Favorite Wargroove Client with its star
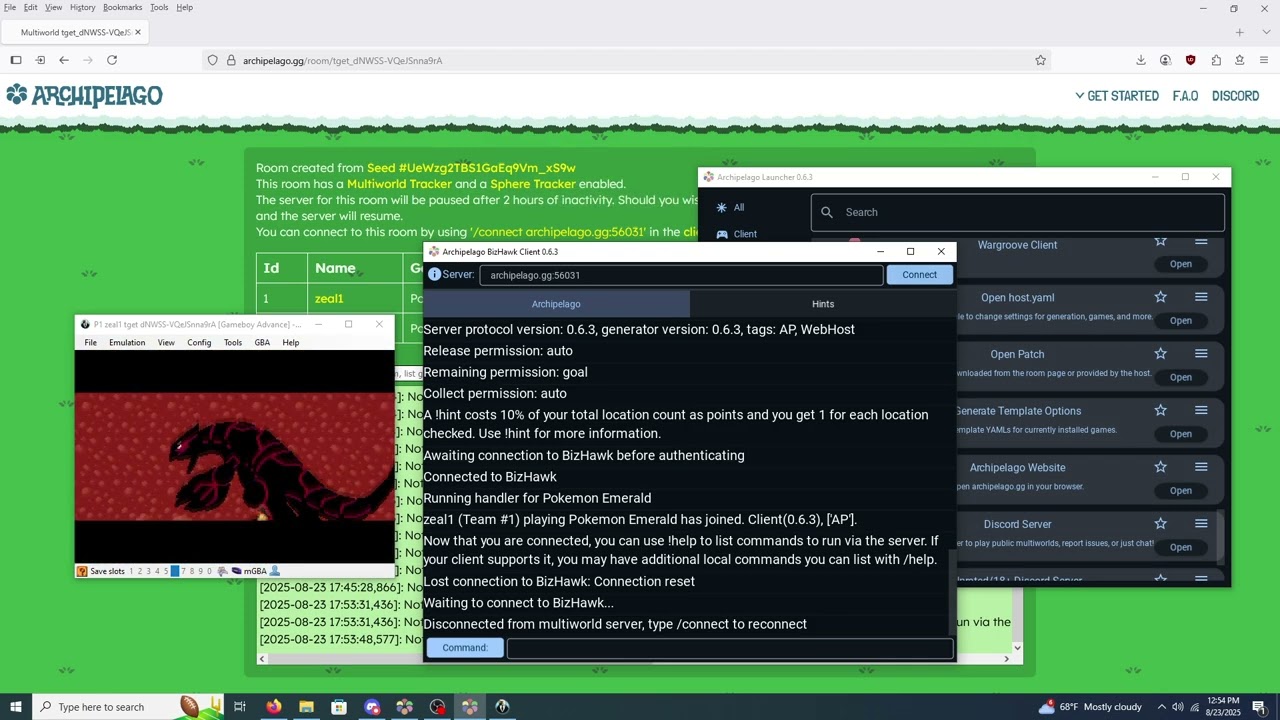This screenshot has height=720, width=1280. point(1160,241)
